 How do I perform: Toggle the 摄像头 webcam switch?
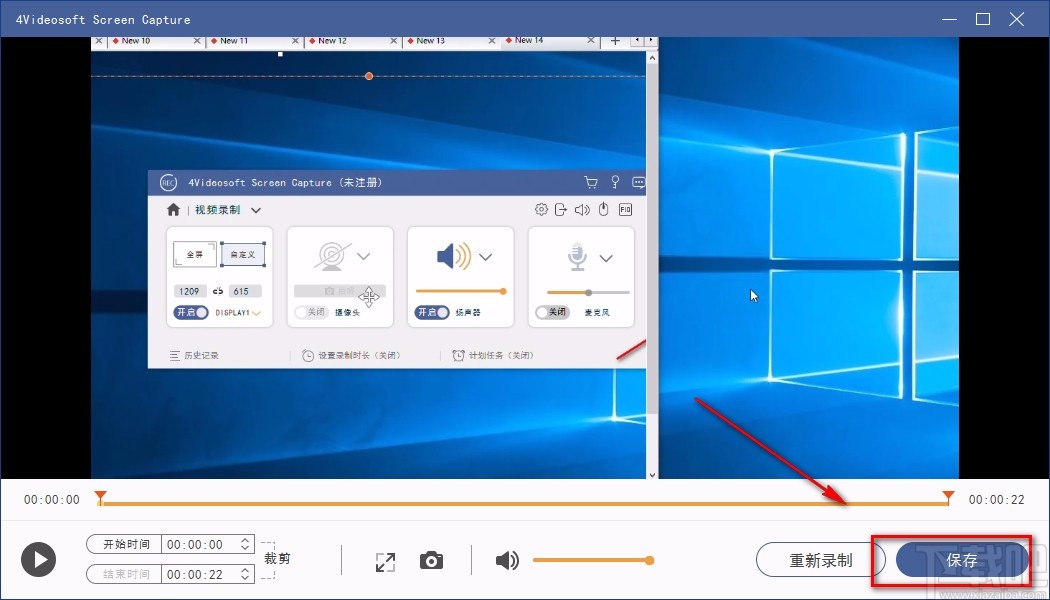[x=312, y=312]
